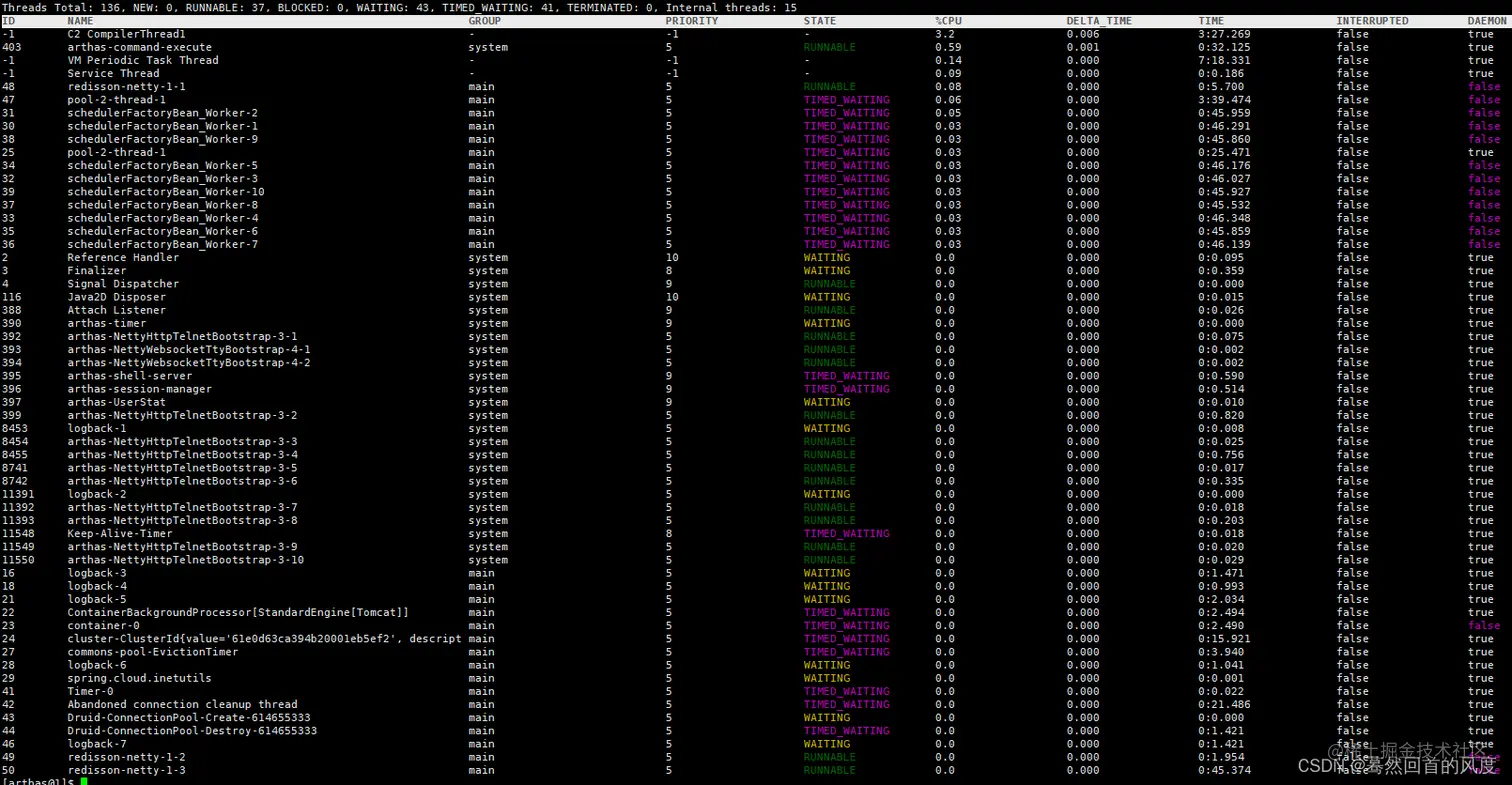Click the 'arthas-NettyWebsocketTtyBootstrap-4-1' thread name
The image size is (1512, 785).
pyautogui.click(x=189, y=350)
